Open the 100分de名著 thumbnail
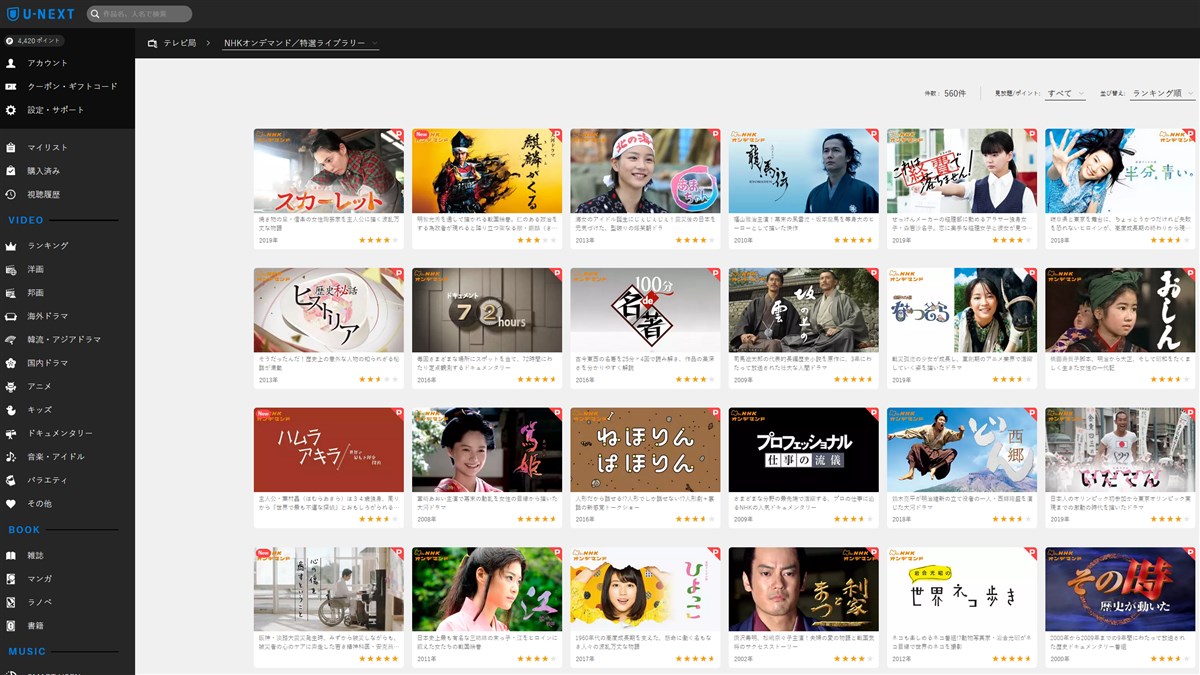 point(645,310)
